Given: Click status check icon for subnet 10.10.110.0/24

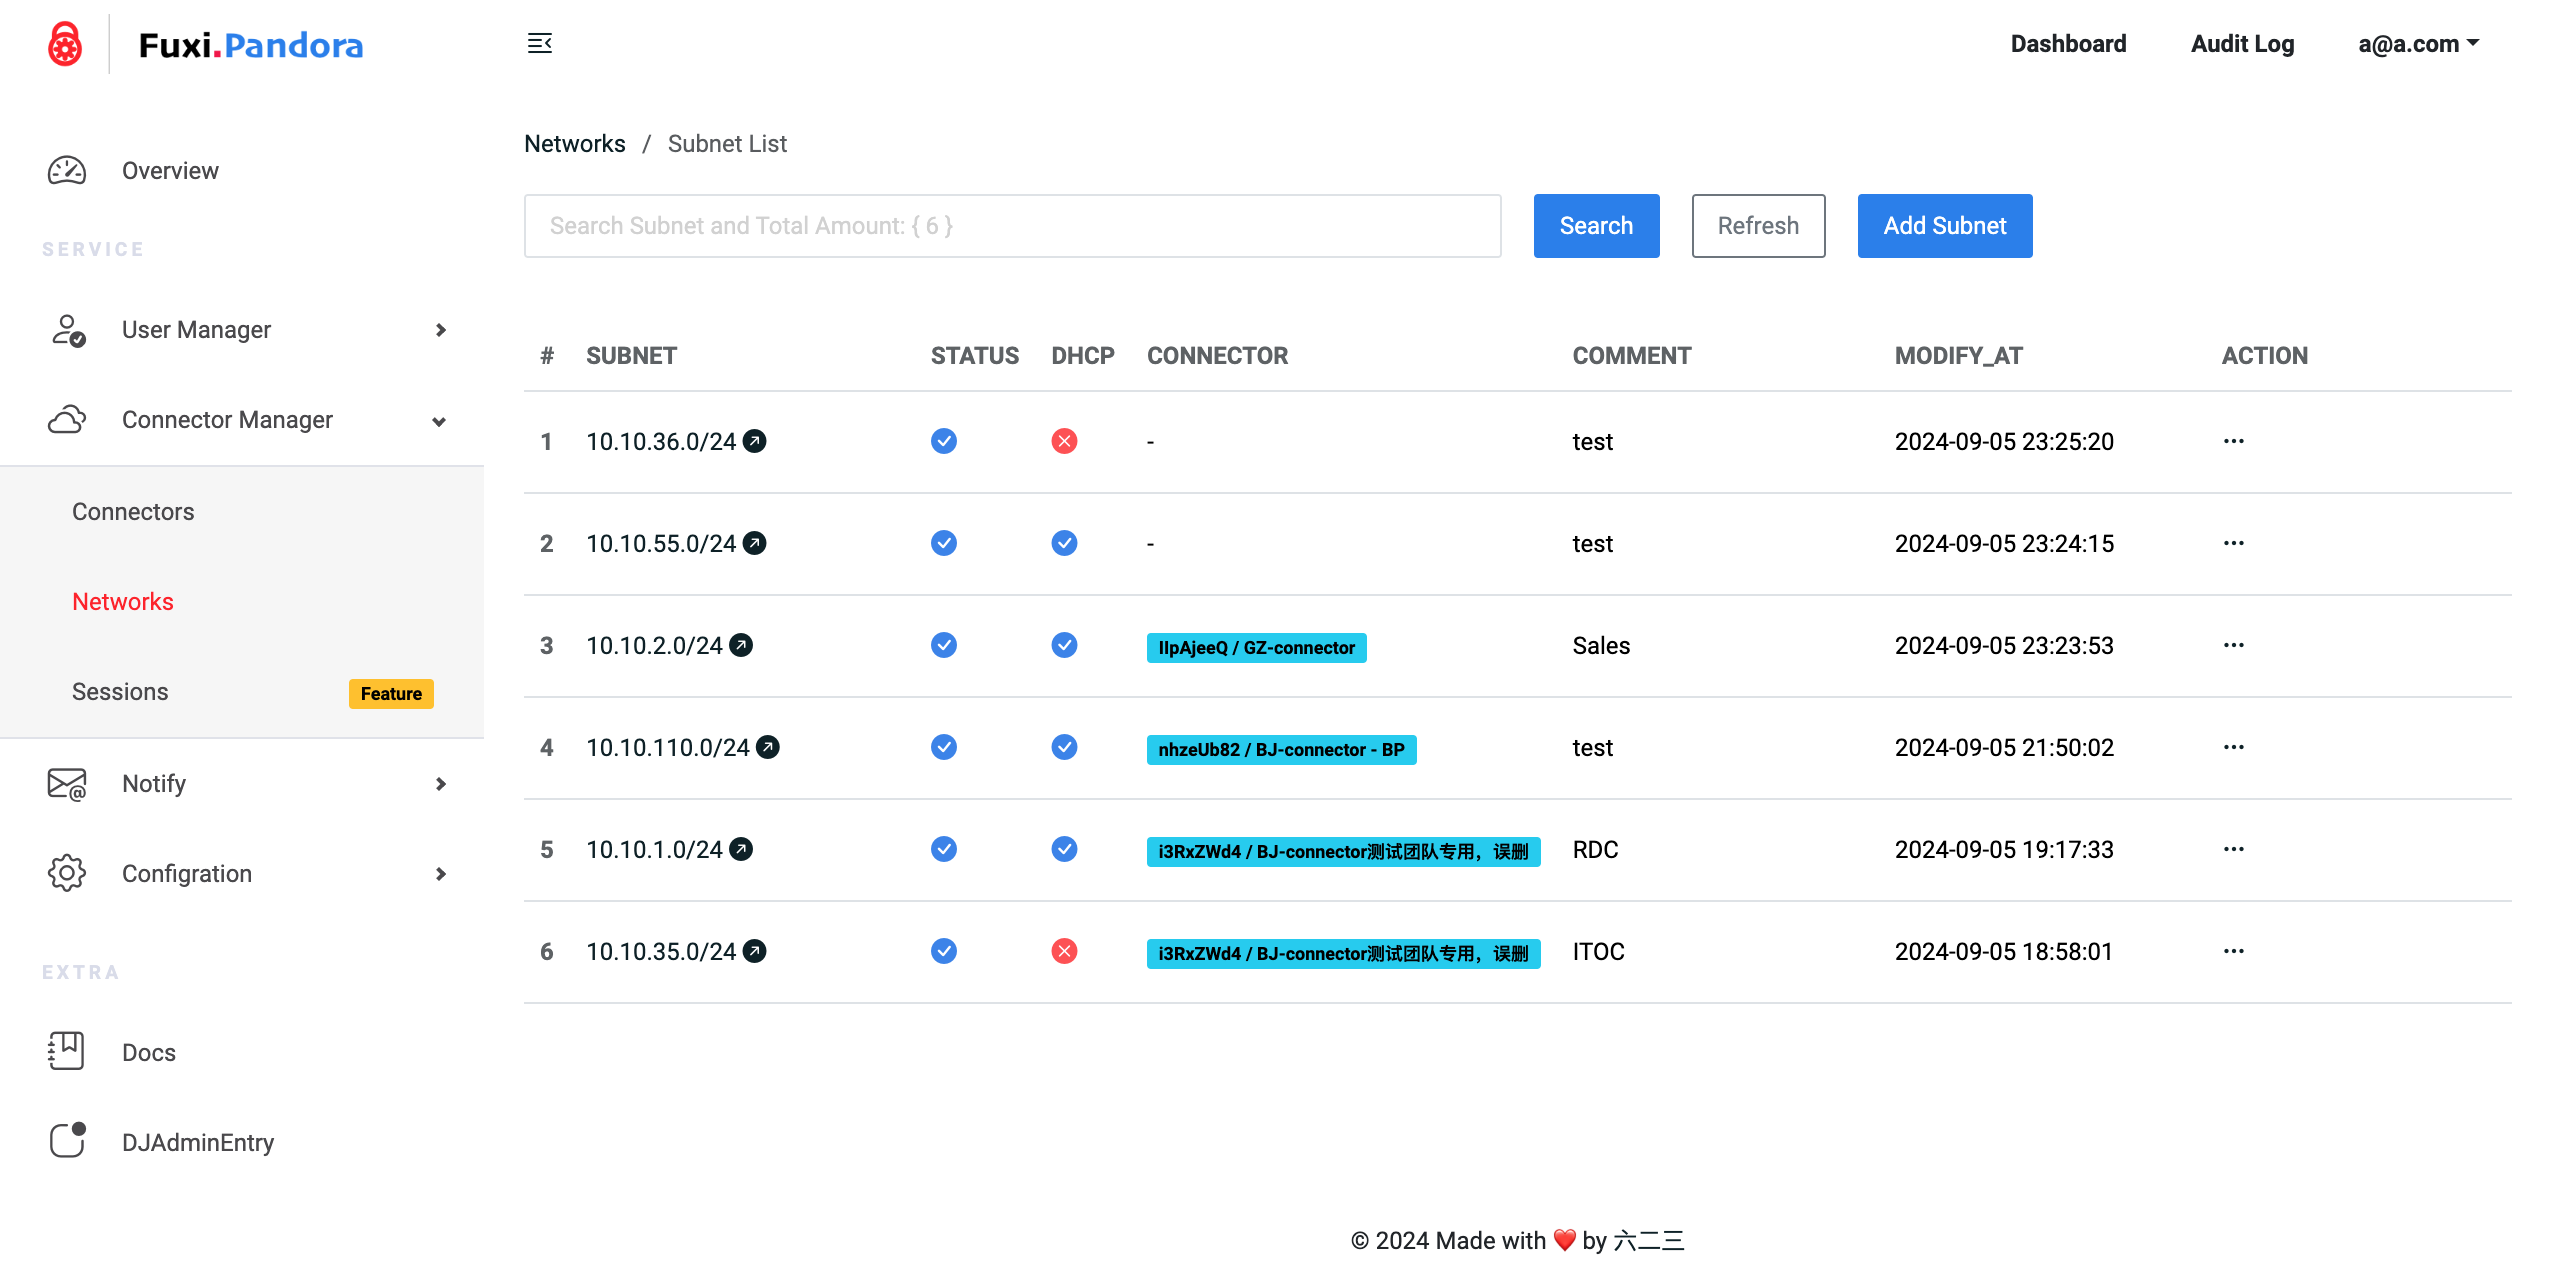Looking at the screenshot, I should (944, 747).
